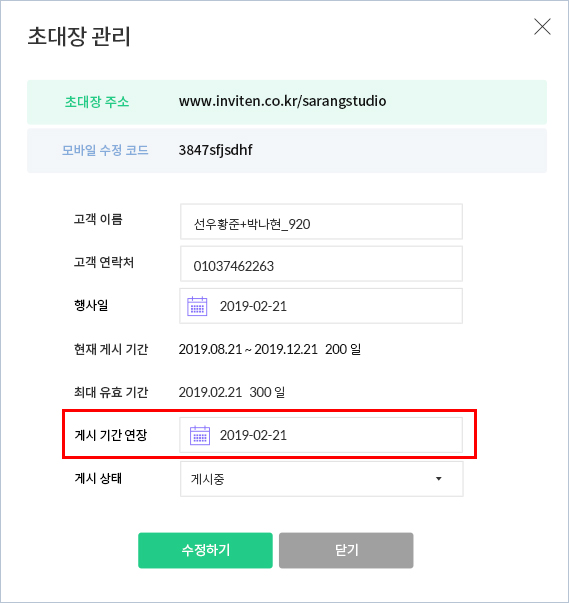The width and height of the screenshot is (569, 603).
Task: Focus the 고객 이름 input field
Action: click(321, 222)
